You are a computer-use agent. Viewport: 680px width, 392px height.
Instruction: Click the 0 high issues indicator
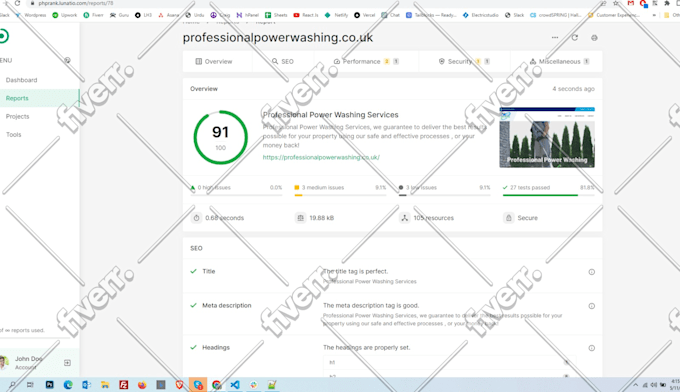211,188
